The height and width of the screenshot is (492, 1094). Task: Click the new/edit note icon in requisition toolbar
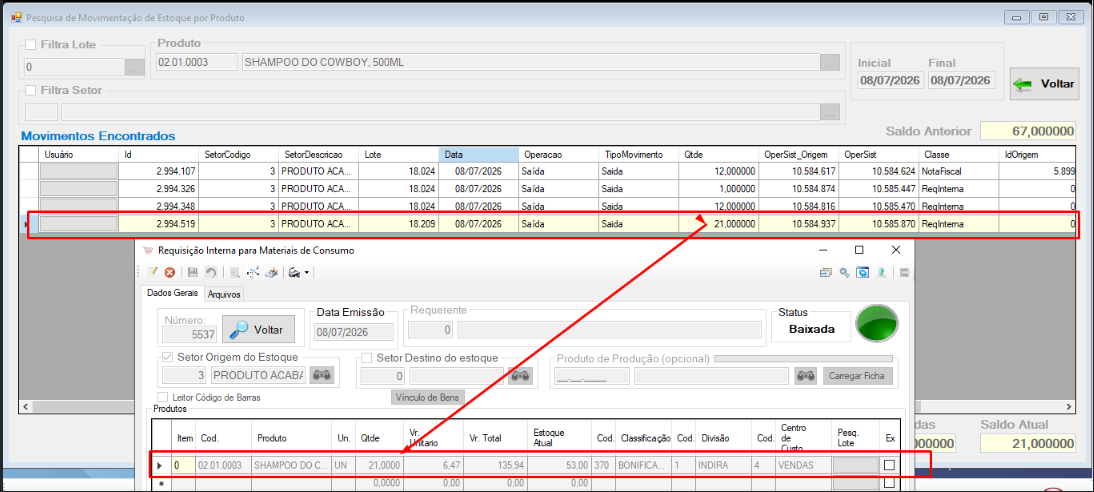[x=151, y=274]
